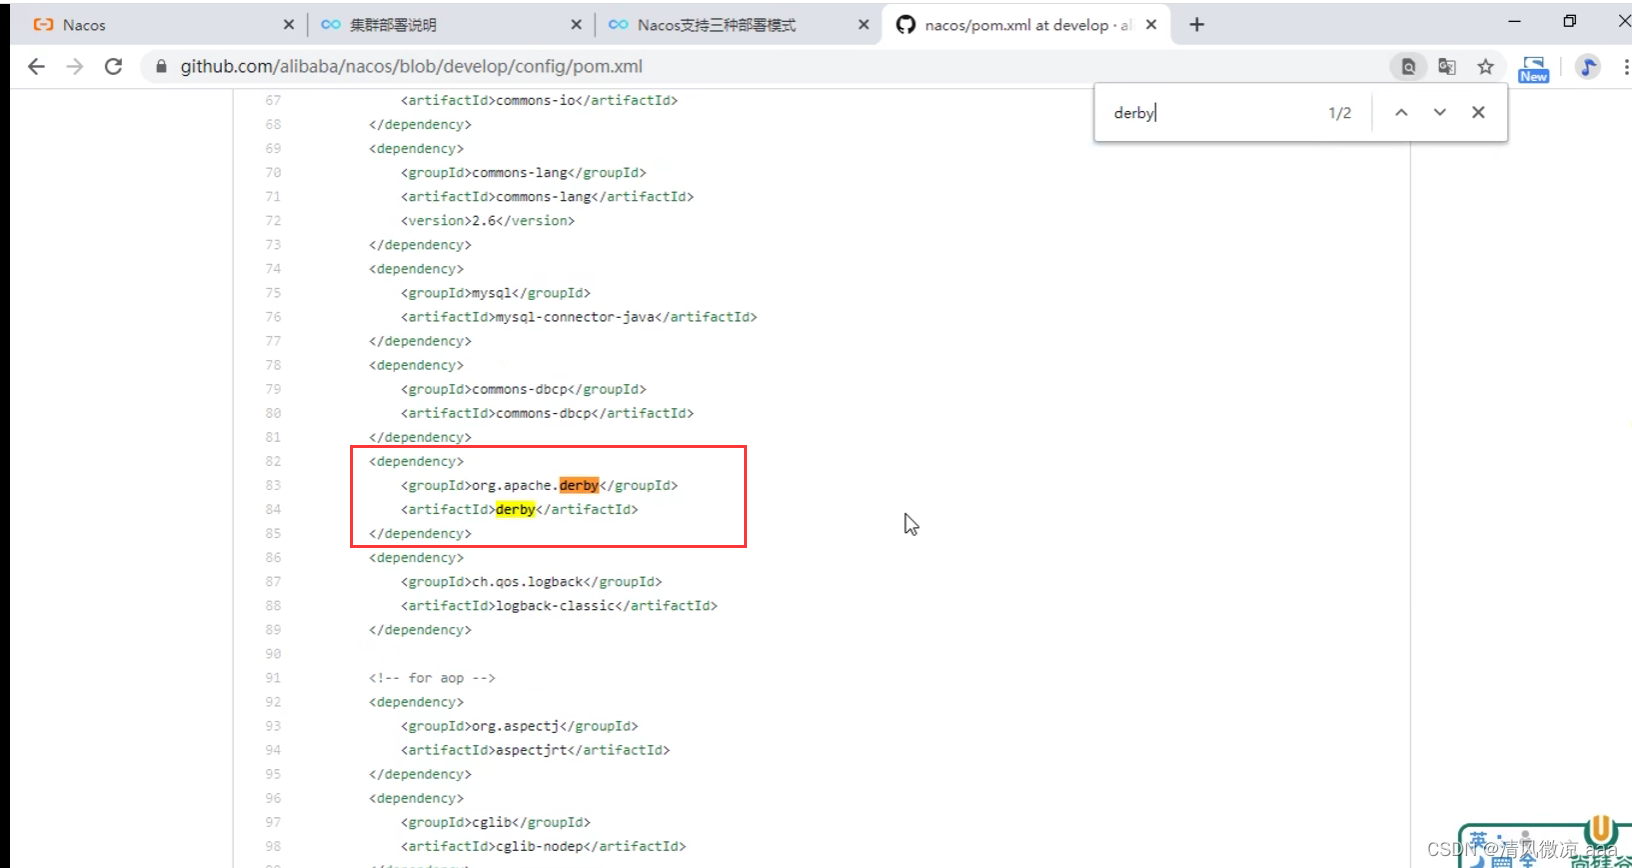
Task: Click the aspectjrt artifactId line
Action: (535, 750)
